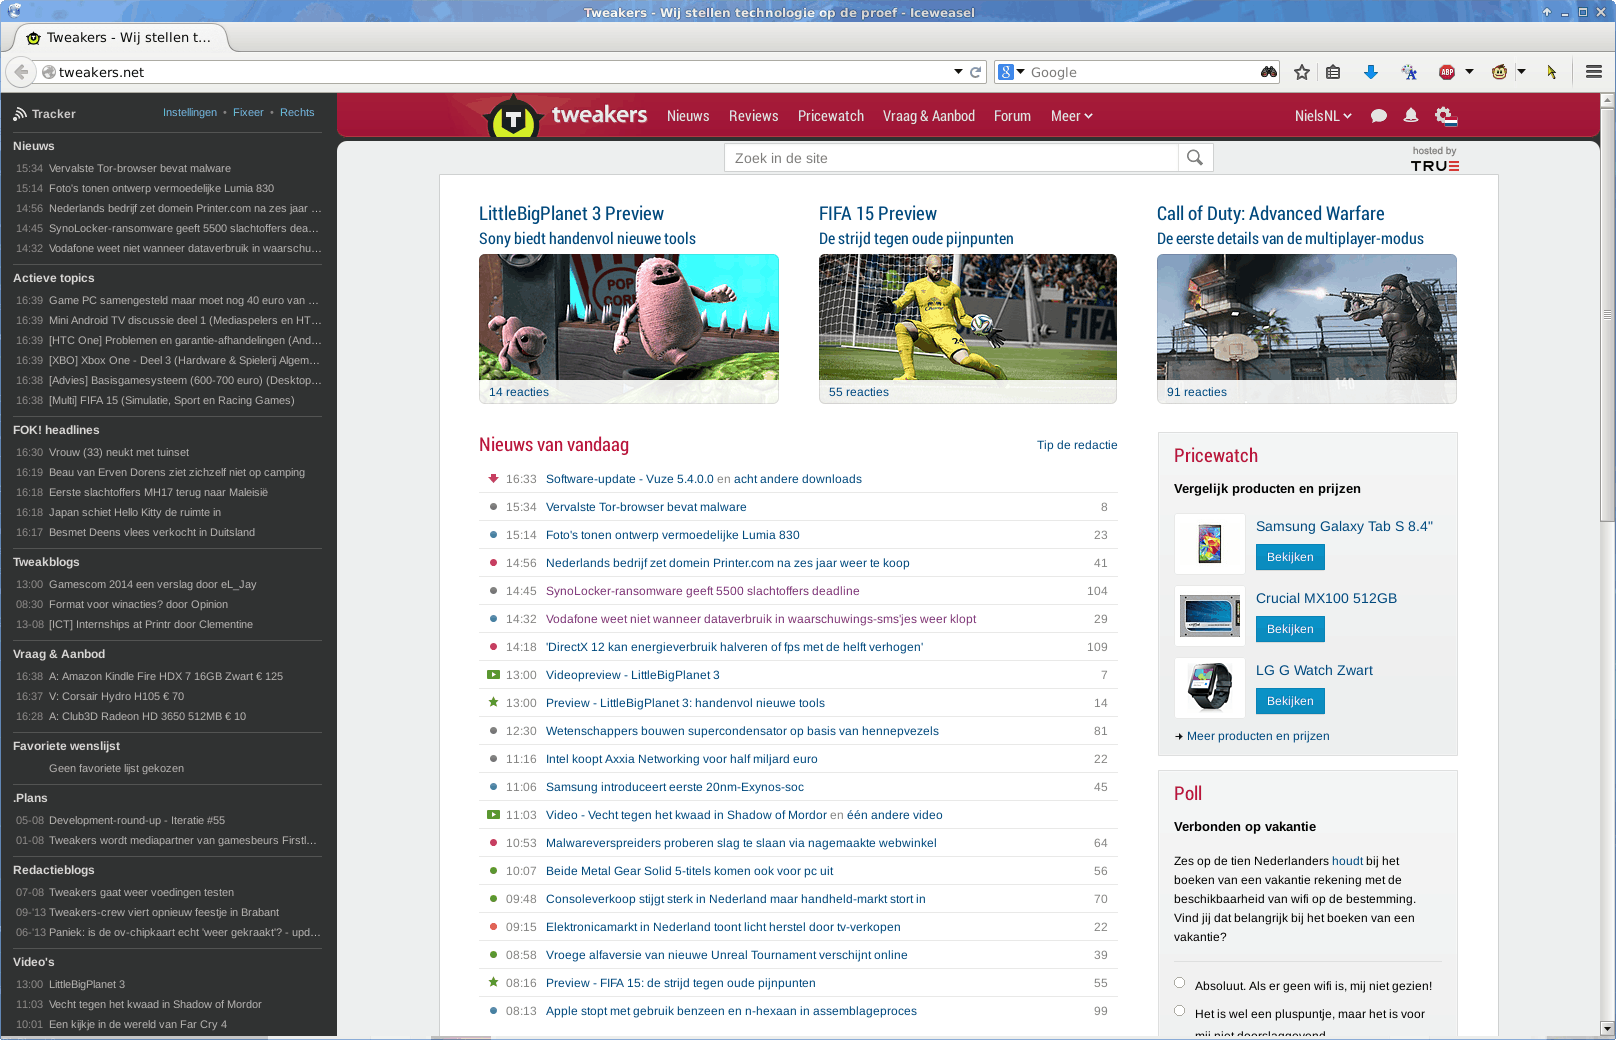The width and height of the screenshot is (1616, 1040).
Task: Click the binoculars search icon in Google box
Action: (x=1268, y=72)
